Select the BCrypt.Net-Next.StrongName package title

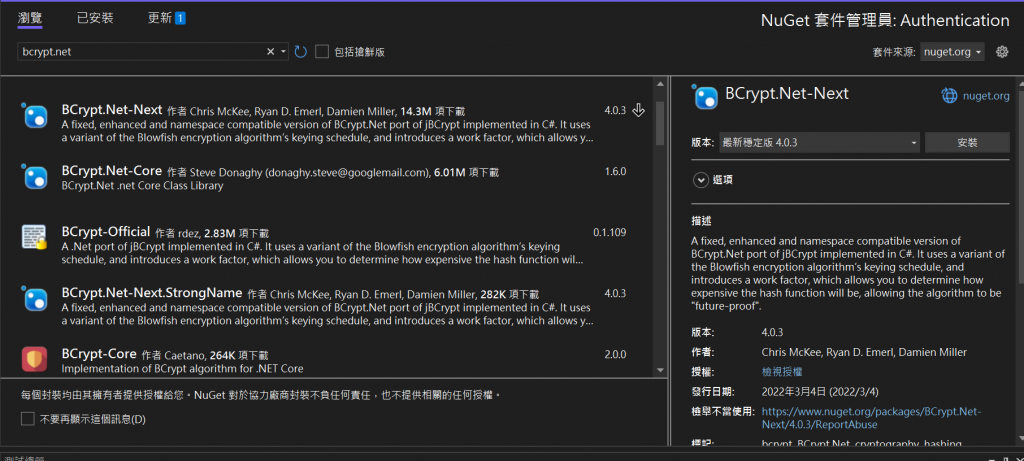pyautogui.click(x=152, y=292)
